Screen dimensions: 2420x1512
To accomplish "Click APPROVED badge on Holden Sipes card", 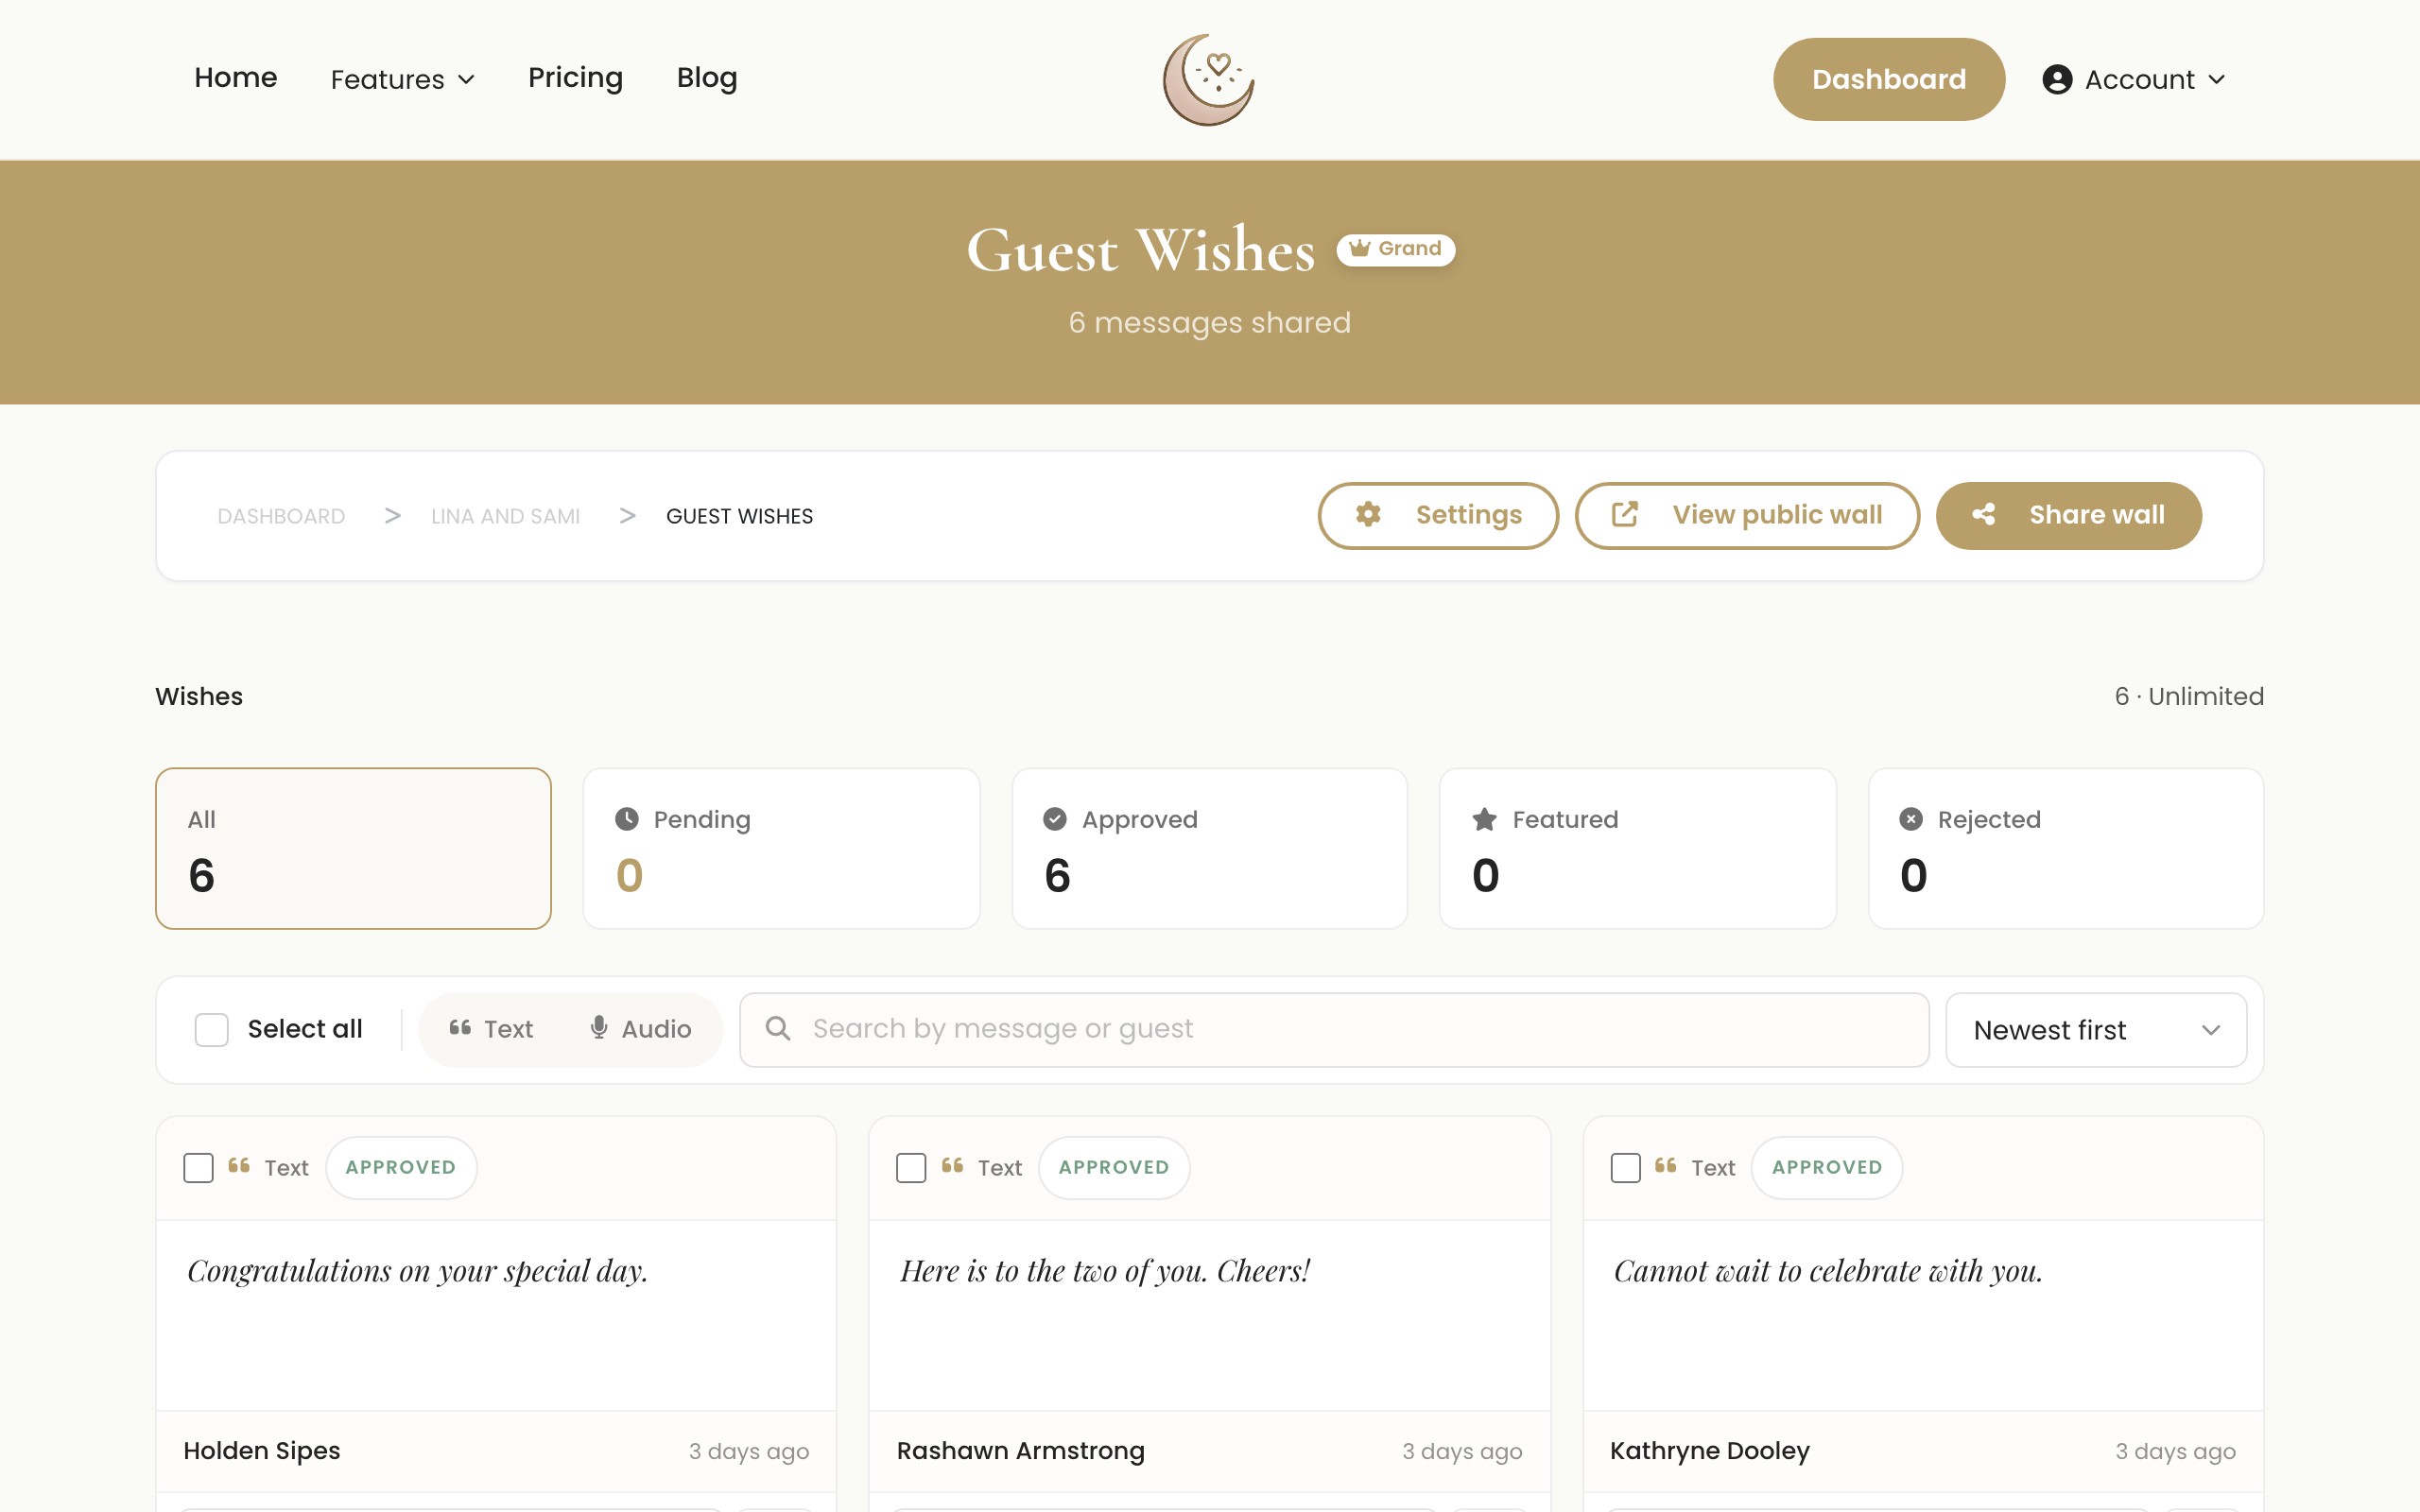I will tap(401, 1167).
